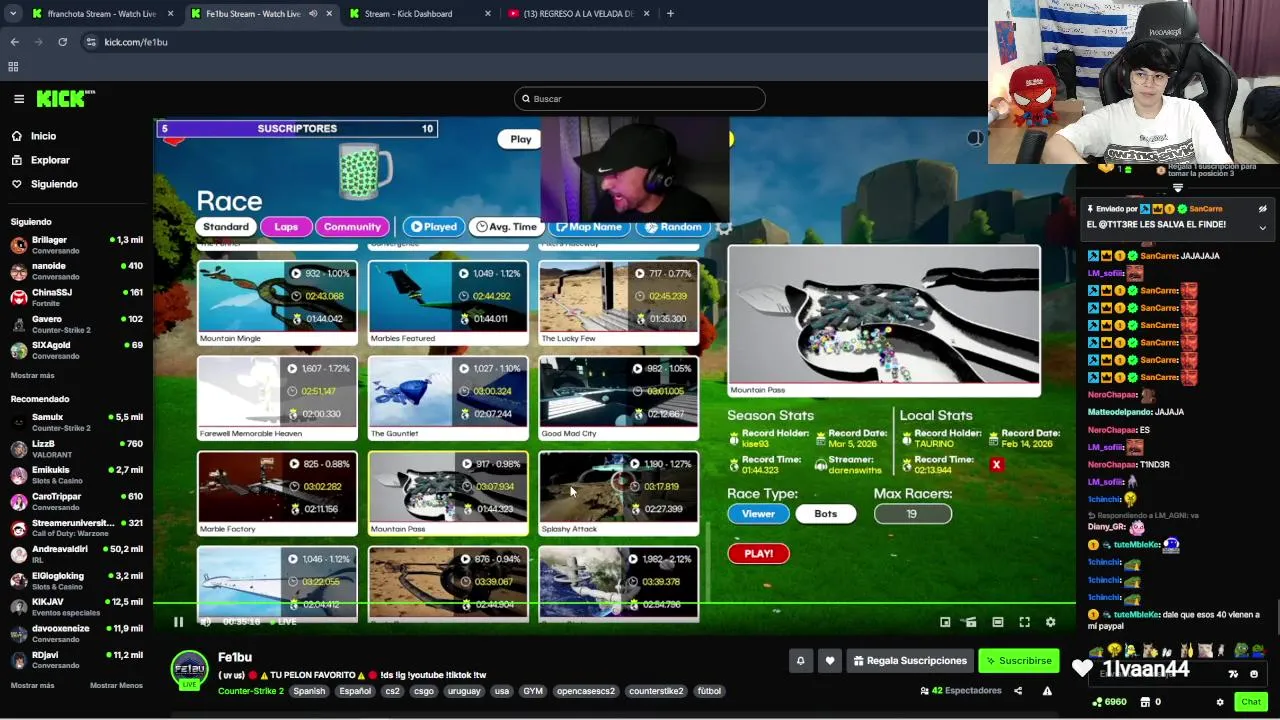Open Emikukis recommended channel
The image size is (1280, 720).
tap(76, 475)
